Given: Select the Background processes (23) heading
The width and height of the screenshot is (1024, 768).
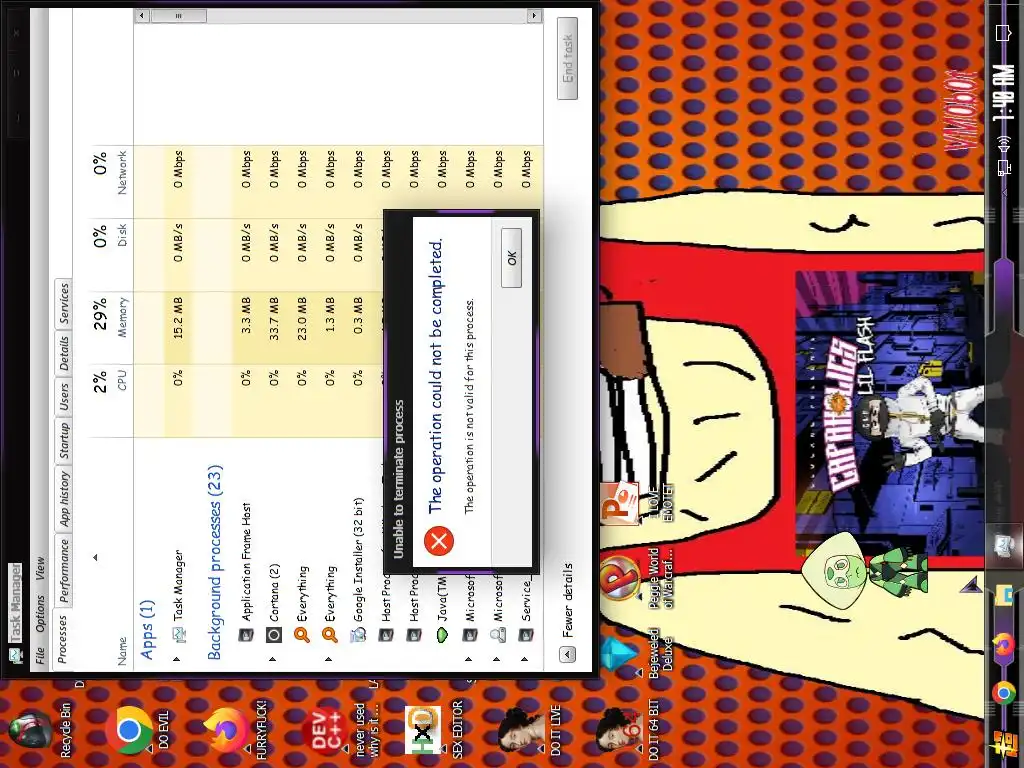Looking at the screenshot, I should point(215,562).
